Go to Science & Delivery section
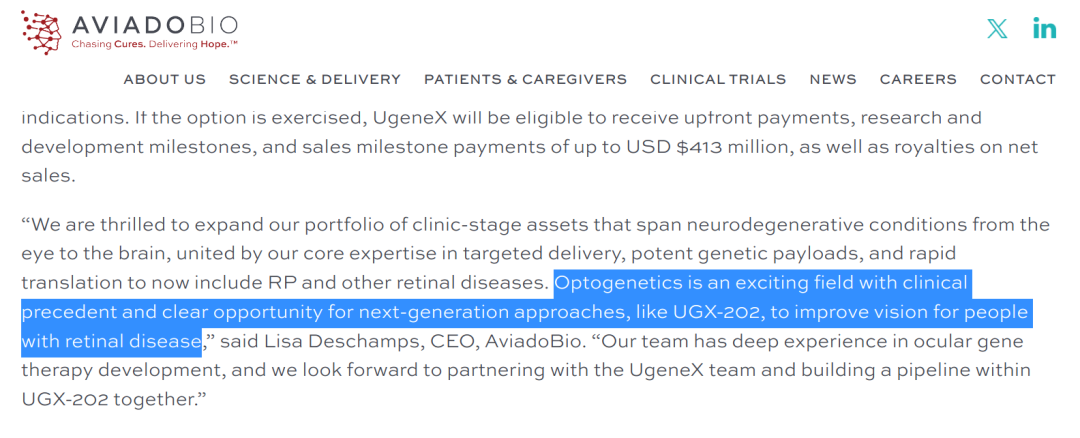Image resolution: width=1080 pixels, height=438 pixels. point(315,79)
